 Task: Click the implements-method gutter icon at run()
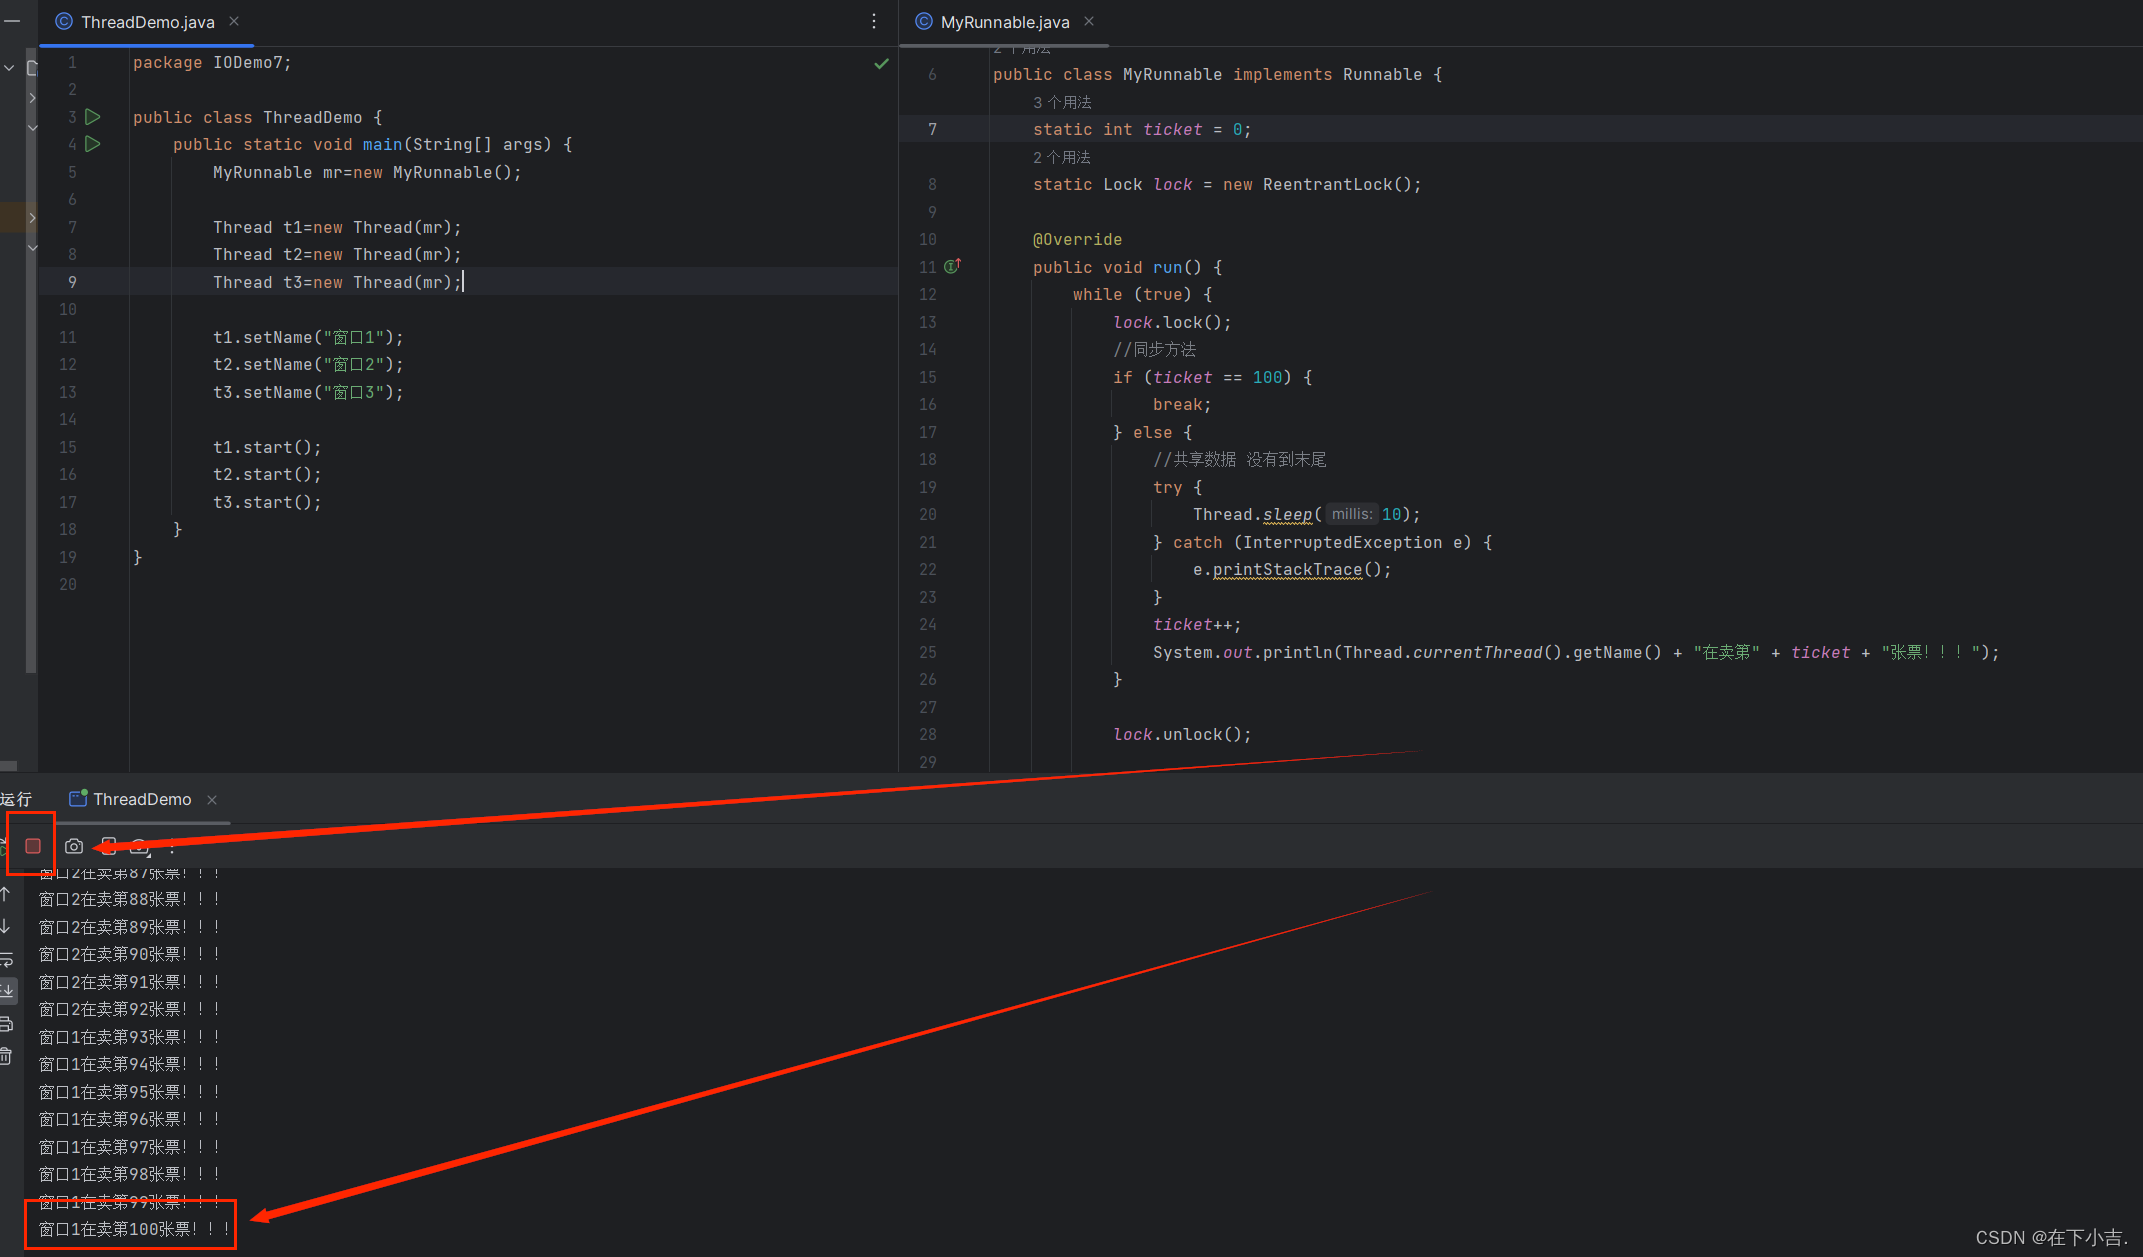point(952,266)
